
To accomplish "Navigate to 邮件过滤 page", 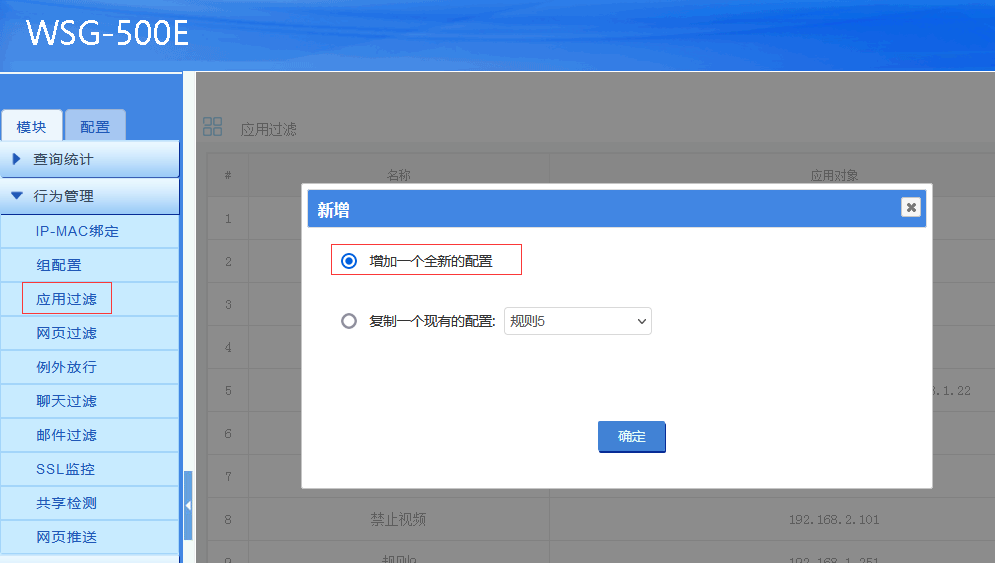I will pos(66,435).
